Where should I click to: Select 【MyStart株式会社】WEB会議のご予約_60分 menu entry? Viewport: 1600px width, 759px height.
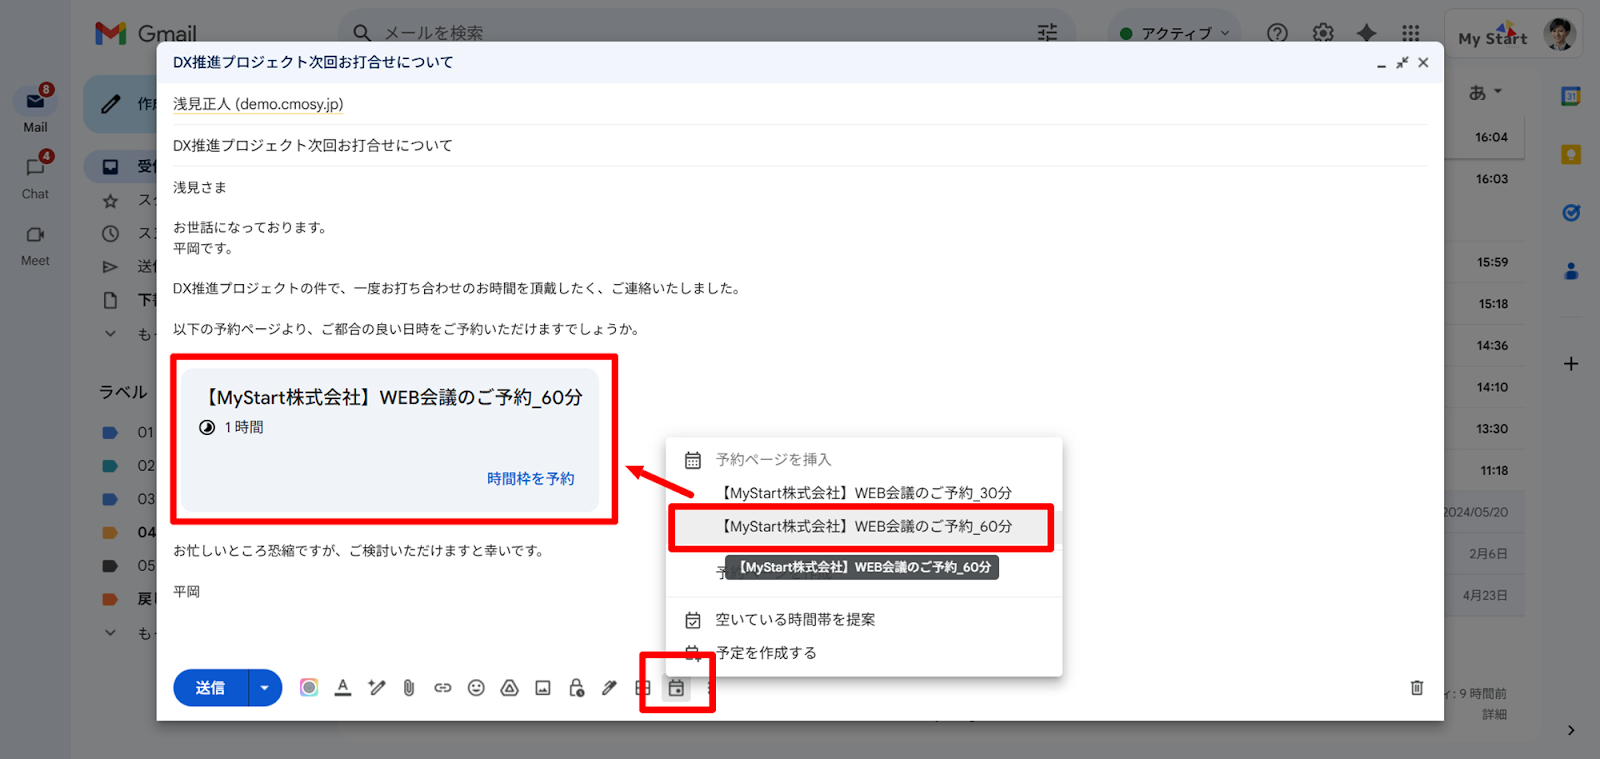(864, 527)
